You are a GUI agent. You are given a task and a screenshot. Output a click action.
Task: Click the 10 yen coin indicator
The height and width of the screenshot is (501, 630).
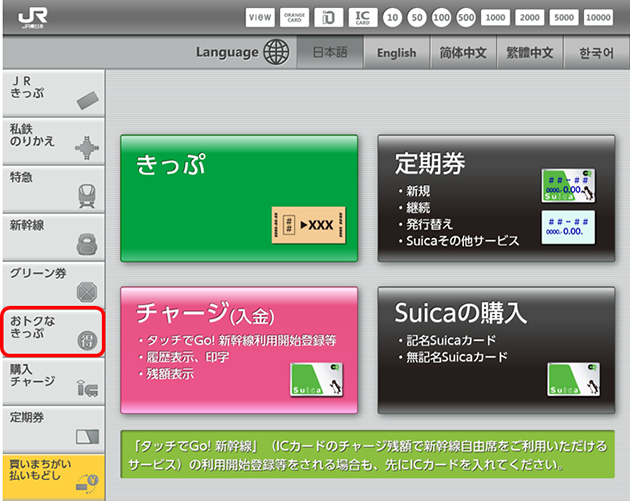[x=393, y=18]
